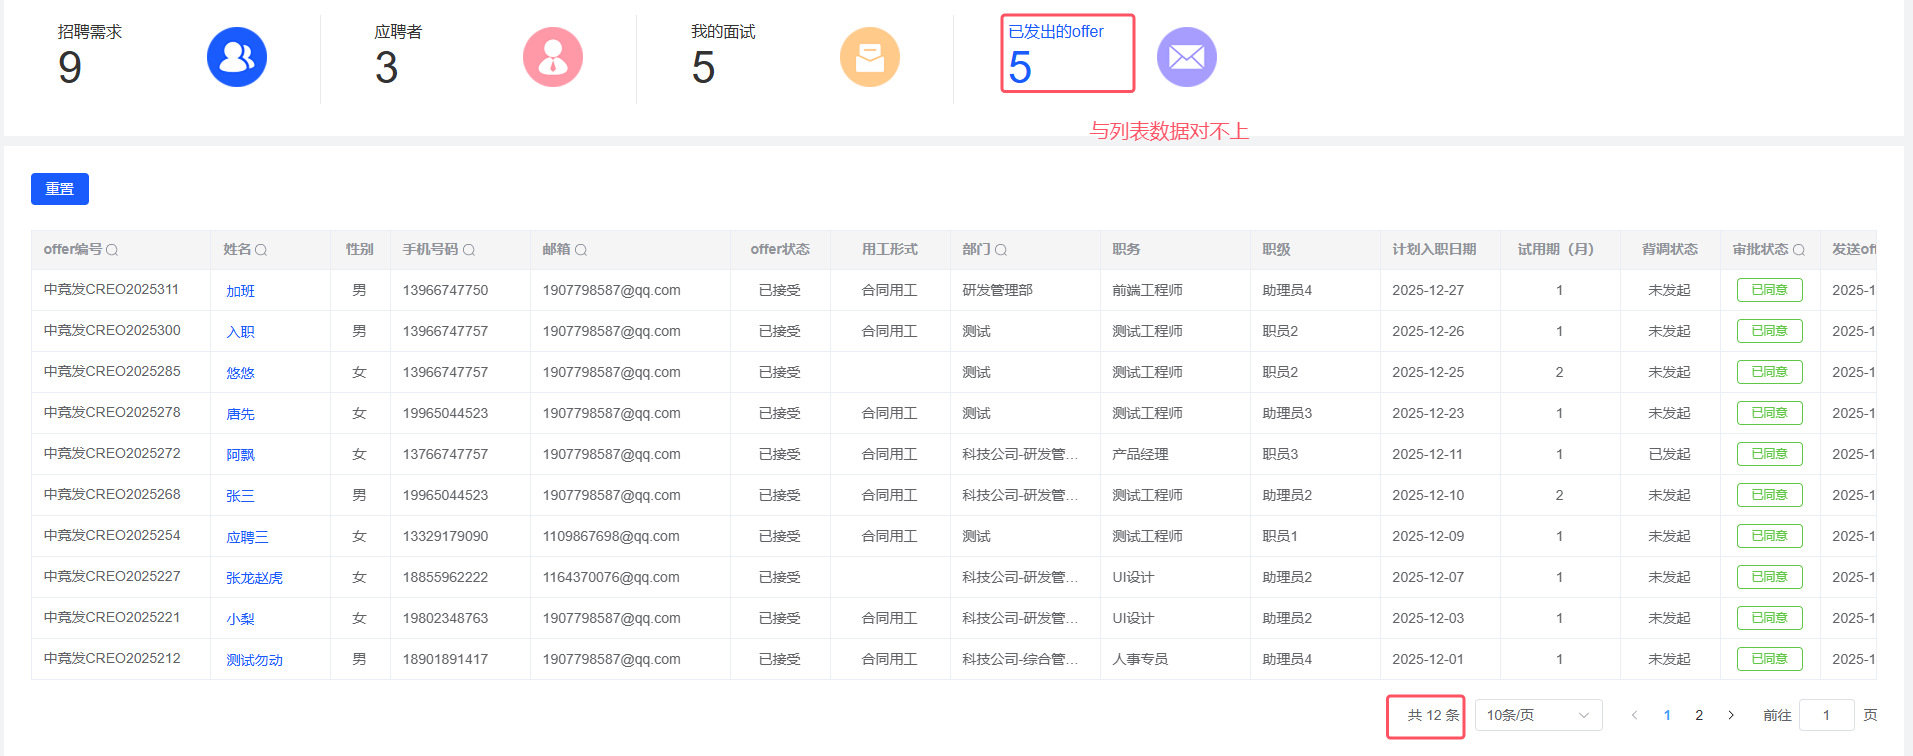Viewport: 1913px width, 756px height.
Task: Select the 已发出的offer statistics card
Action: (1066, 53)
